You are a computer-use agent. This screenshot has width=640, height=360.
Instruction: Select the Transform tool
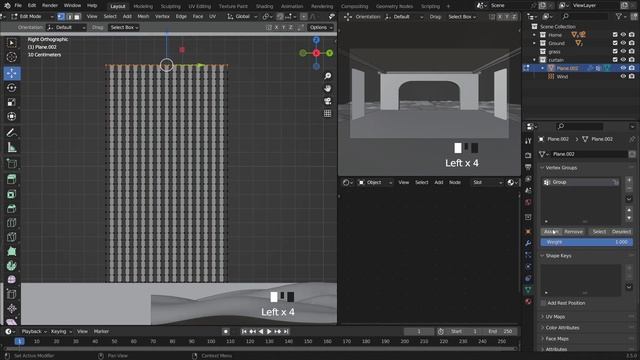point(12,116)
